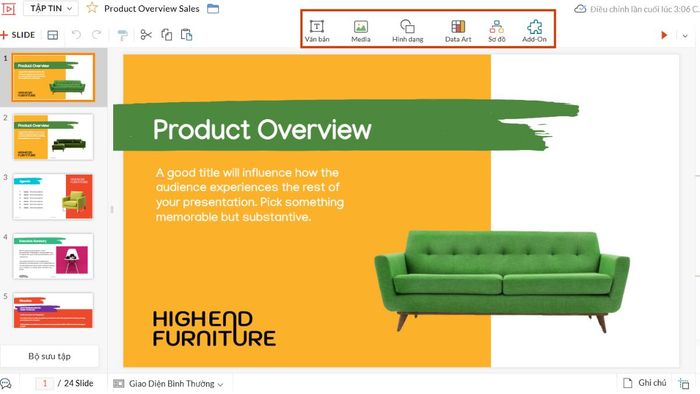Open Ghi chú notes panel
700x394 pixels.
[x=645, y=383]
